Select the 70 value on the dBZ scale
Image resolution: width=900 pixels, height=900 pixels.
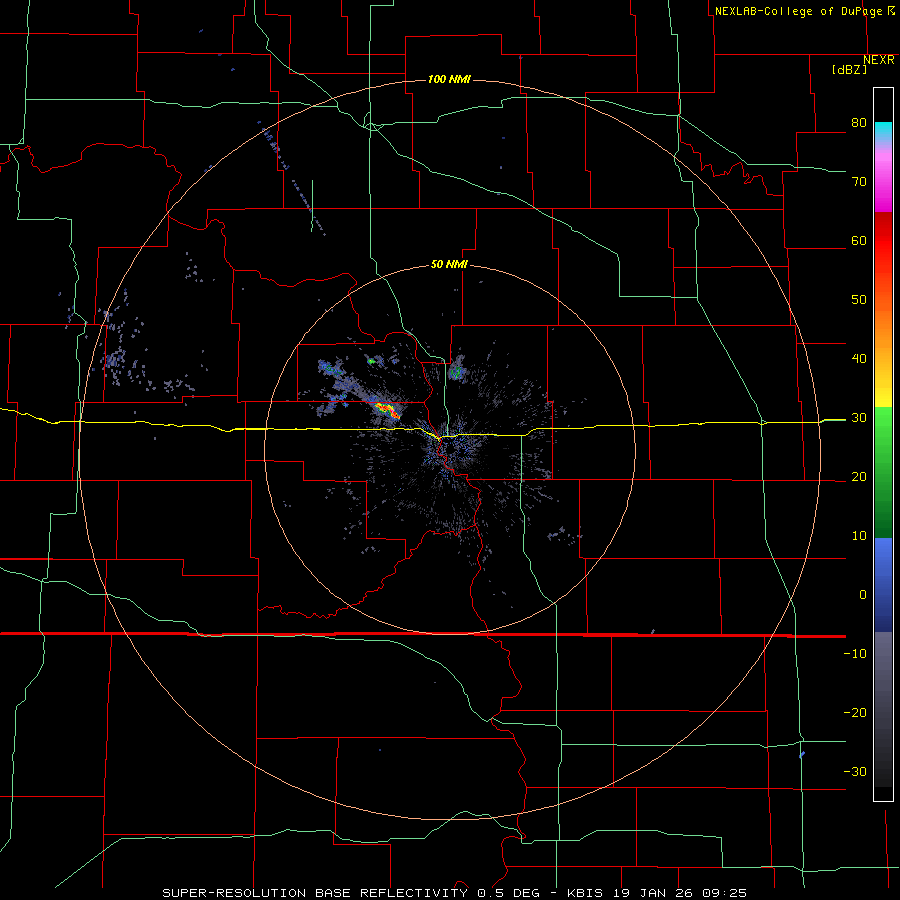[859, 182]
